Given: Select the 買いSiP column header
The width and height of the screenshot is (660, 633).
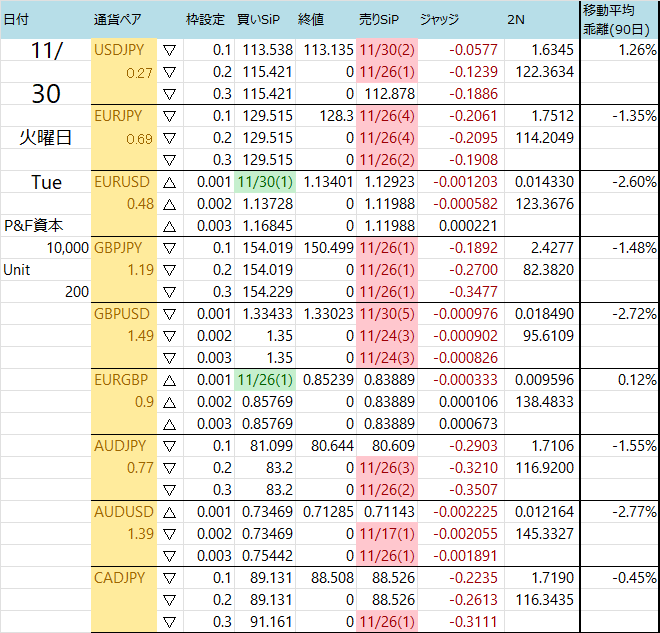Looking at the screenshot, I should click(x=258, y=19).
